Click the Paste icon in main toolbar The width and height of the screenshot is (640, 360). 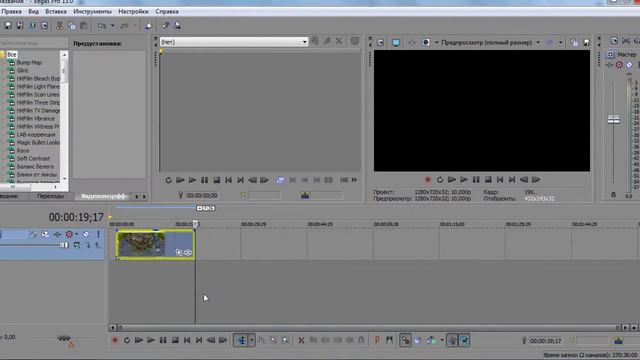click(83, 26)
